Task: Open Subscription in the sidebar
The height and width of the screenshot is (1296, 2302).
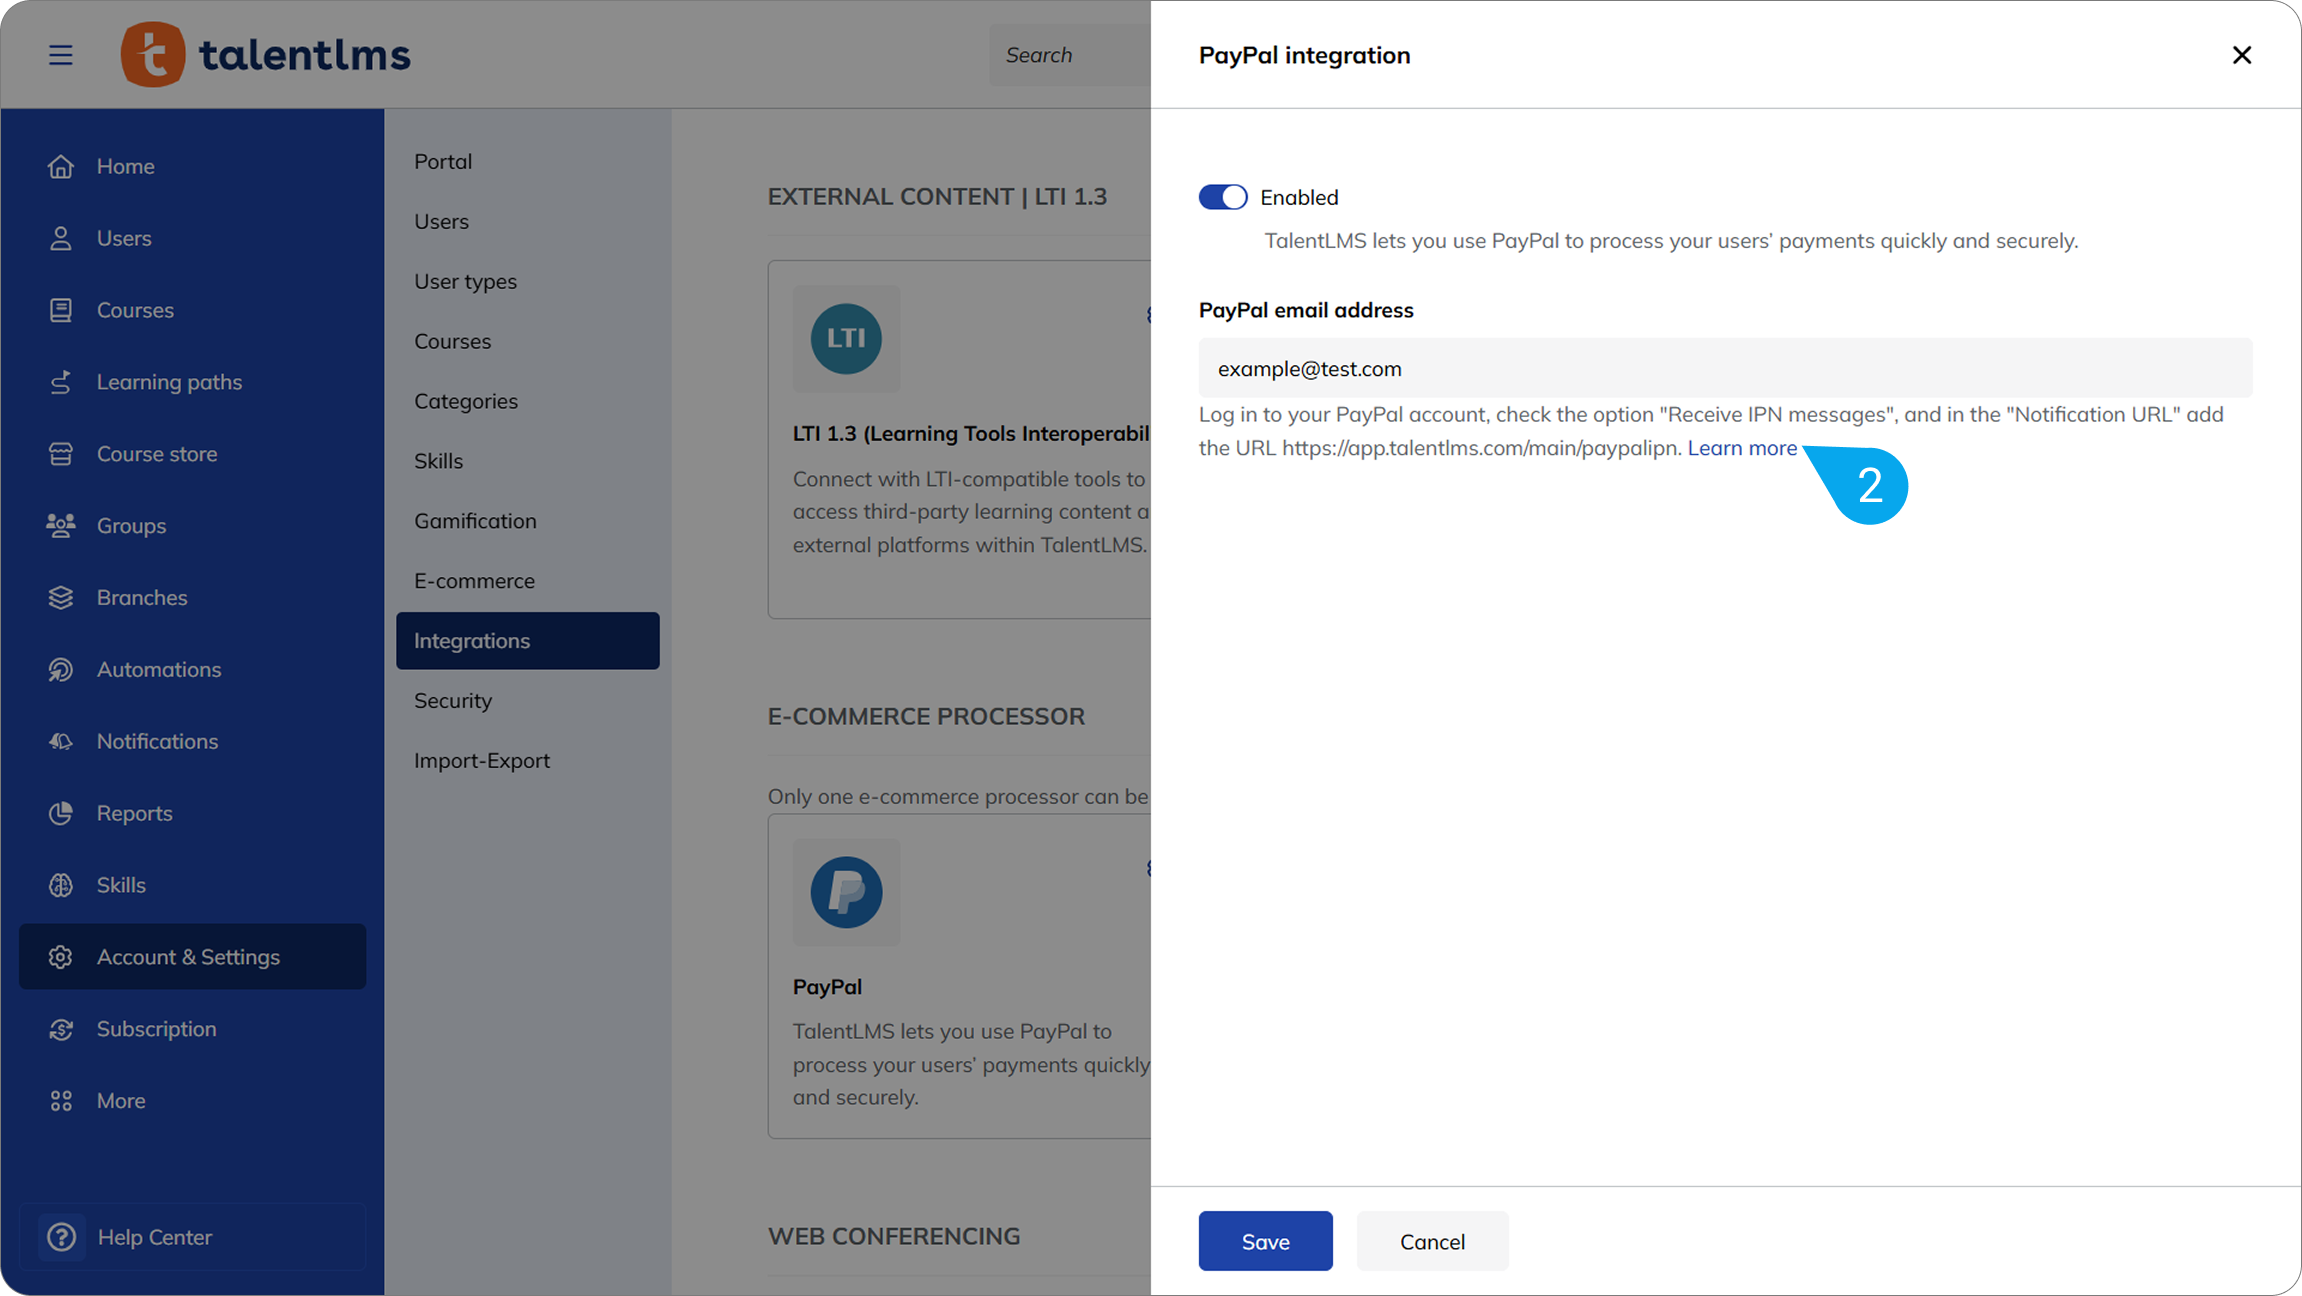Action: coord(156,1029)
